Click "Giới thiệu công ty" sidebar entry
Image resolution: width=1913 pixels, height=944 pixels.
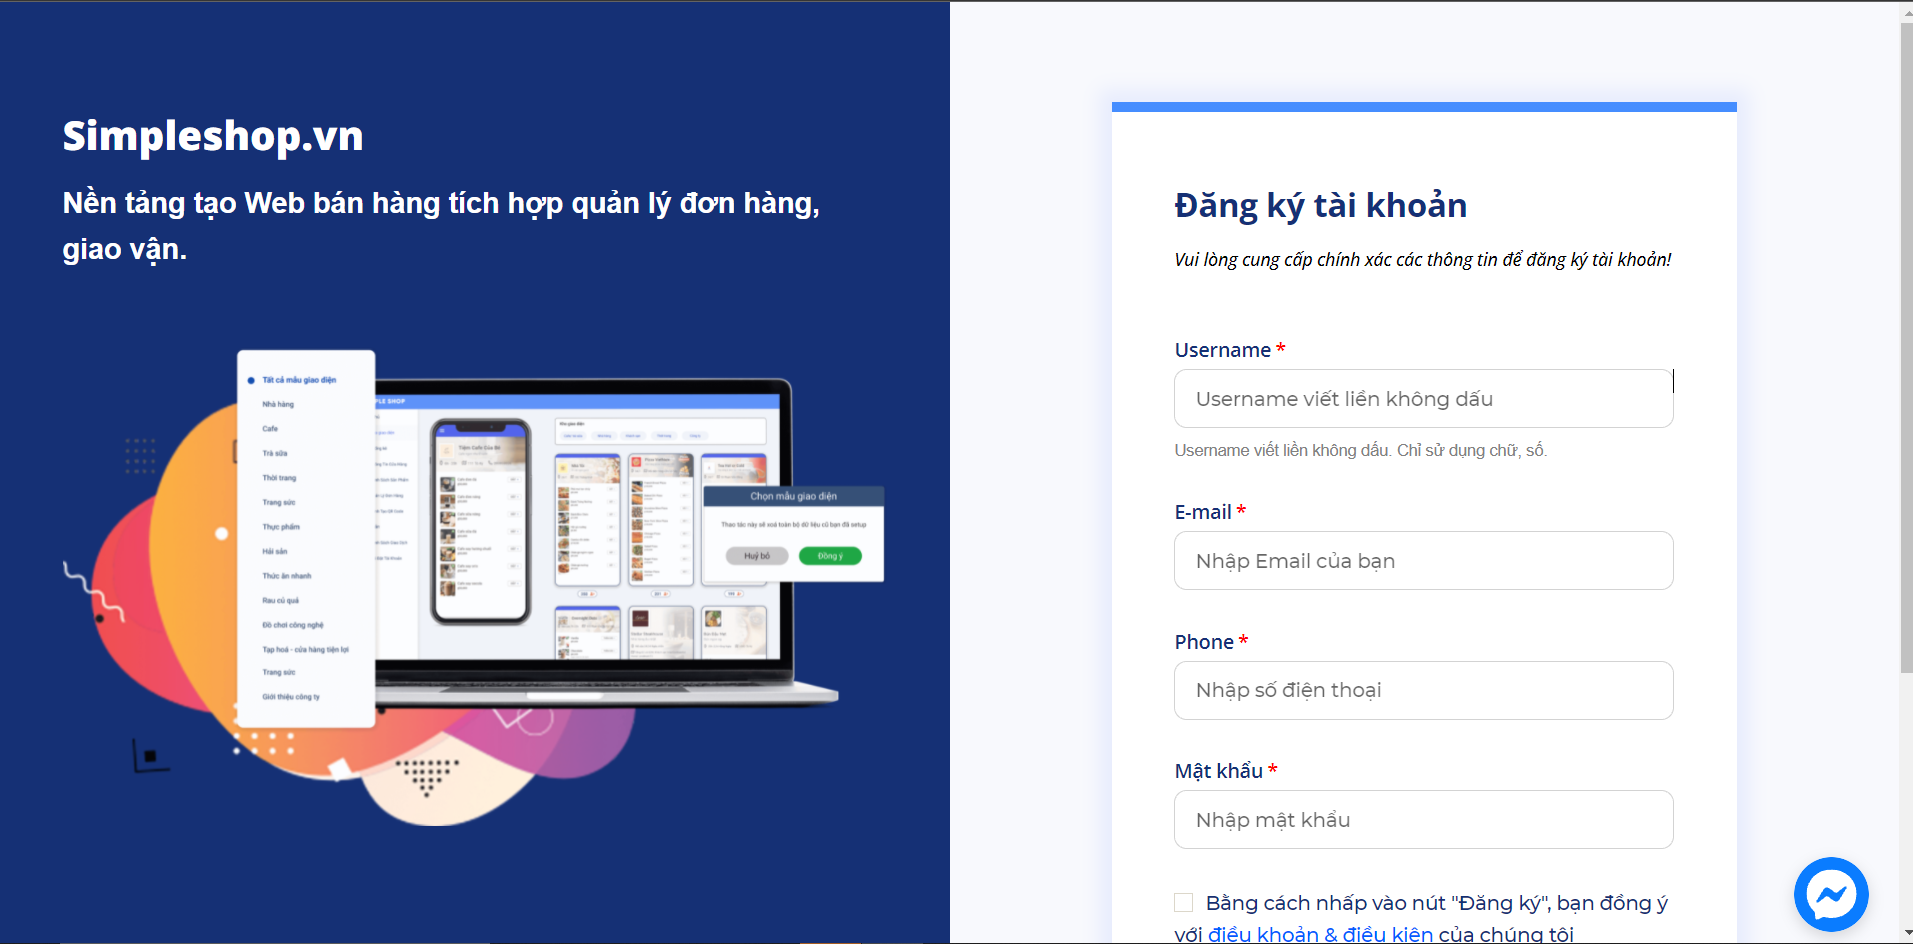pyautogui.click(x=290, y=696)
